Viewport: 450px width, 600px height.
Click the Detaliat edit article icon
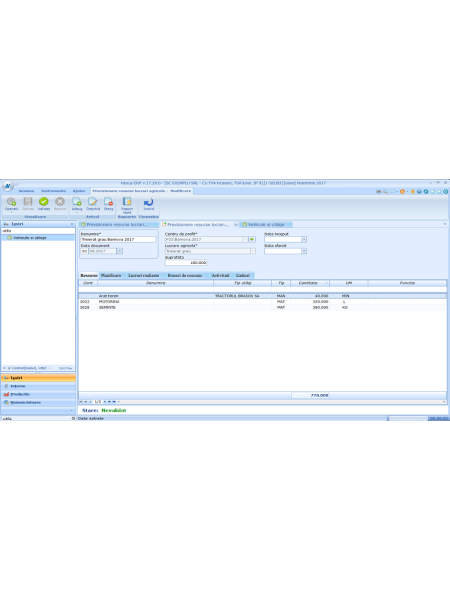point(93,202)
